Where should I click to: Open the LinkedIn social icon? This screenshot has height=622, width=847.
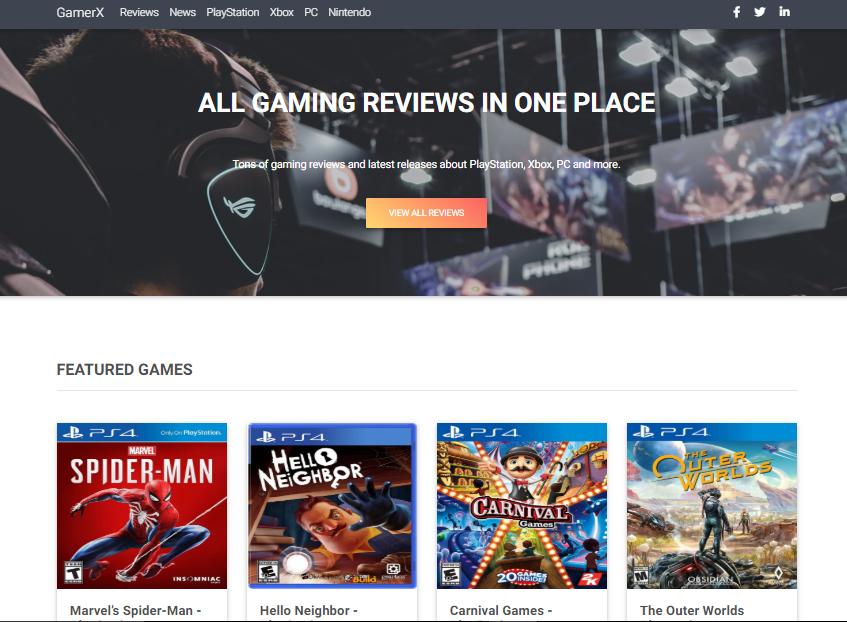pos(784,11)
